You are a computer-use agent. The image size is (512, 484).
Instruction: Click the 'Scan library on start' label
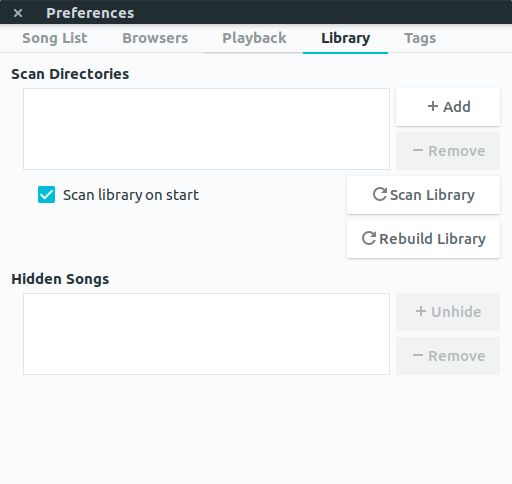click(x=131, y=195)
